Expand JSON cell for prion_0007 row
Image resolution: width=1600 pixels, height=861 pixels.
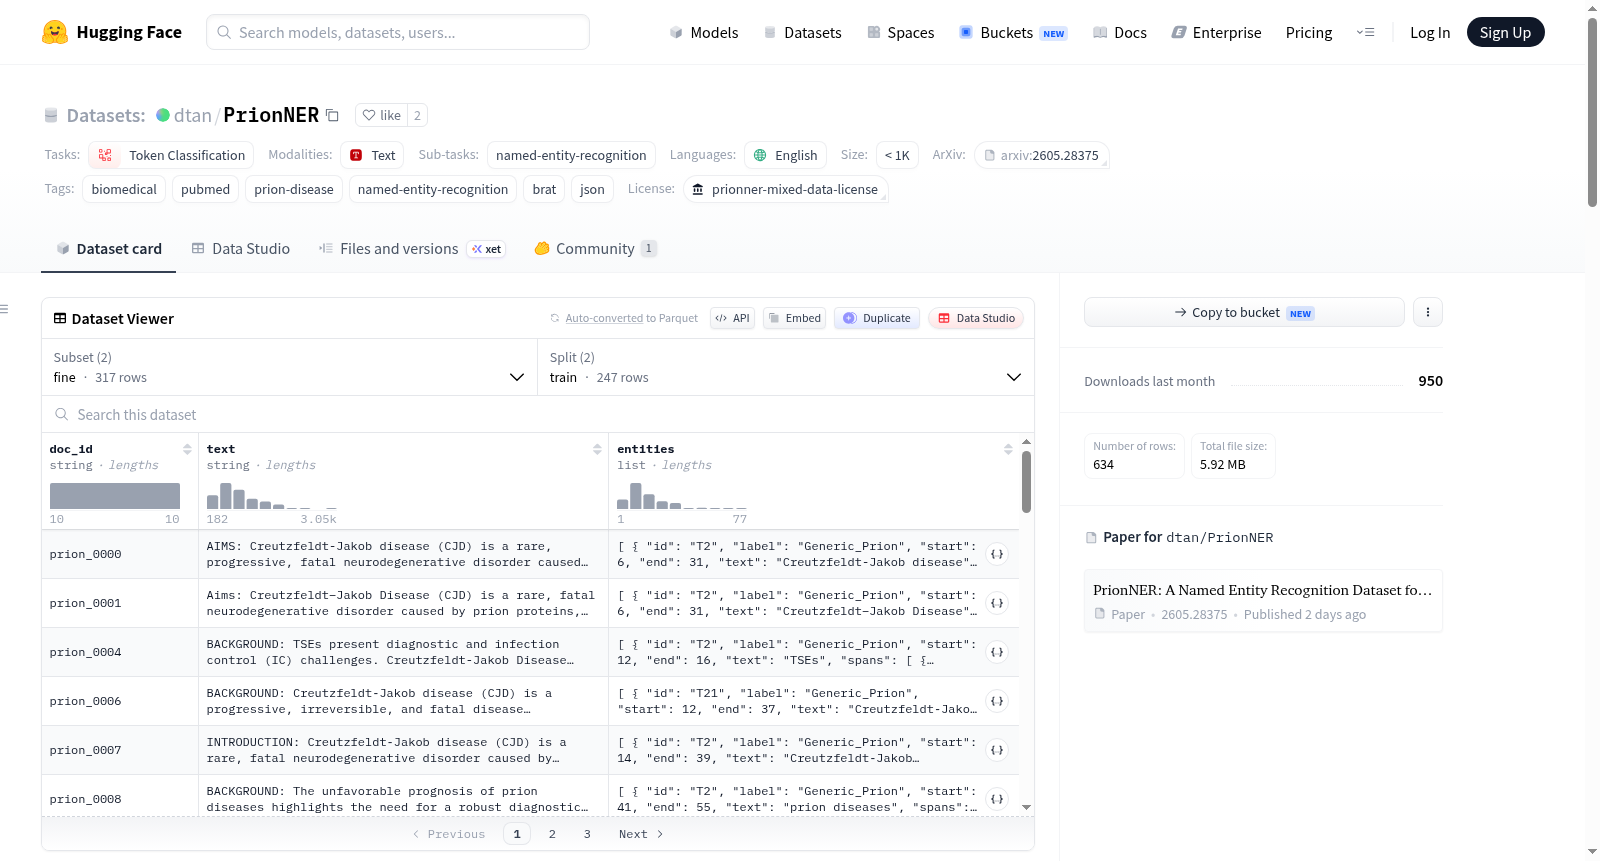click(x=997, y=750)
